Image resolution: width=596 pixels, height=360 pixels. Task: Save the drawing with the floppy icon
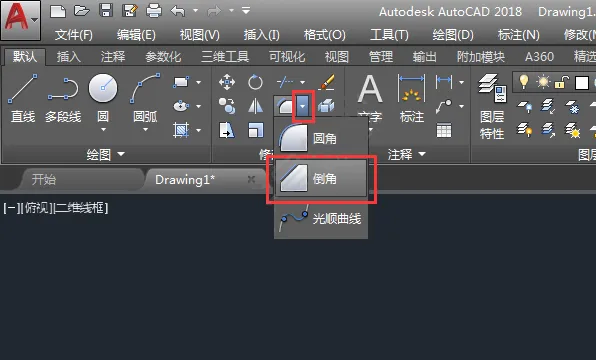[106, 10]
